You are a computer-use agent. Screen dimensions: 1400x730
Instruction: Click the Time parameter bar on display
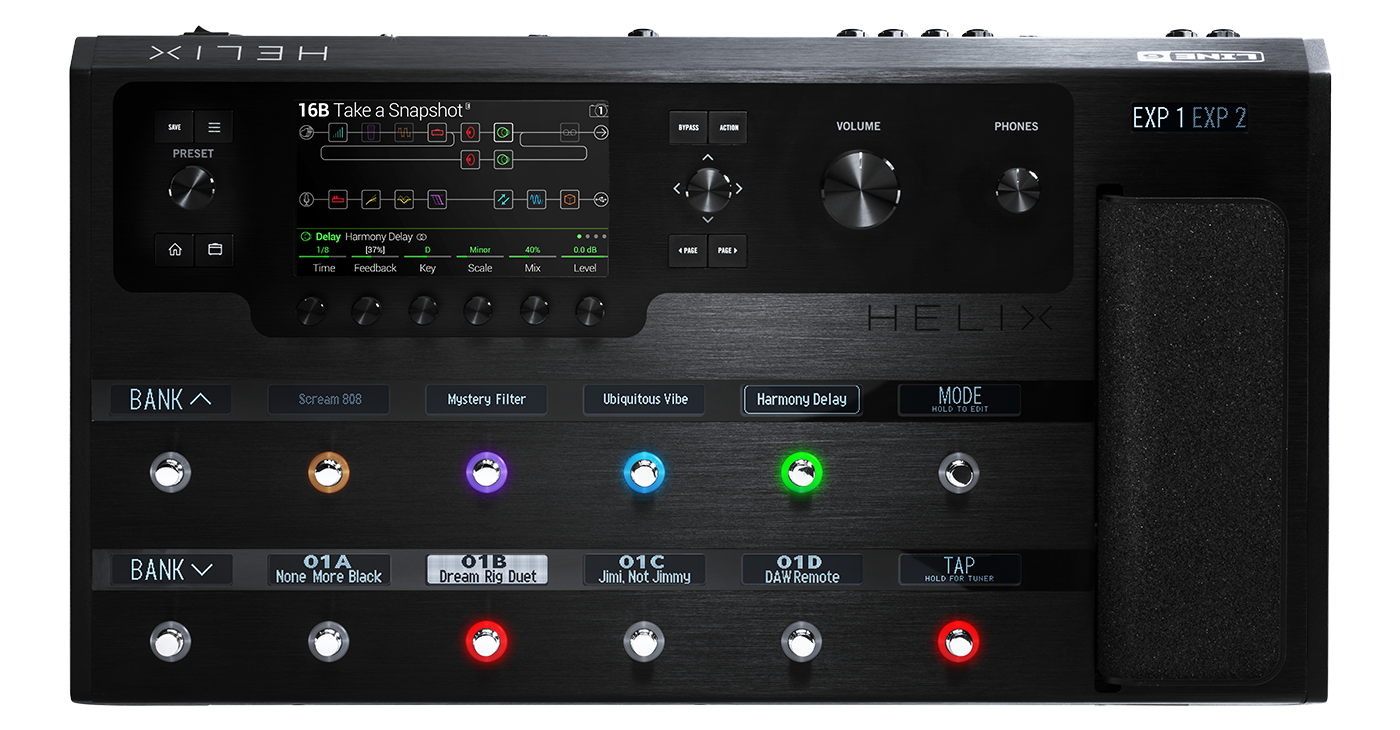pos(323,256)
